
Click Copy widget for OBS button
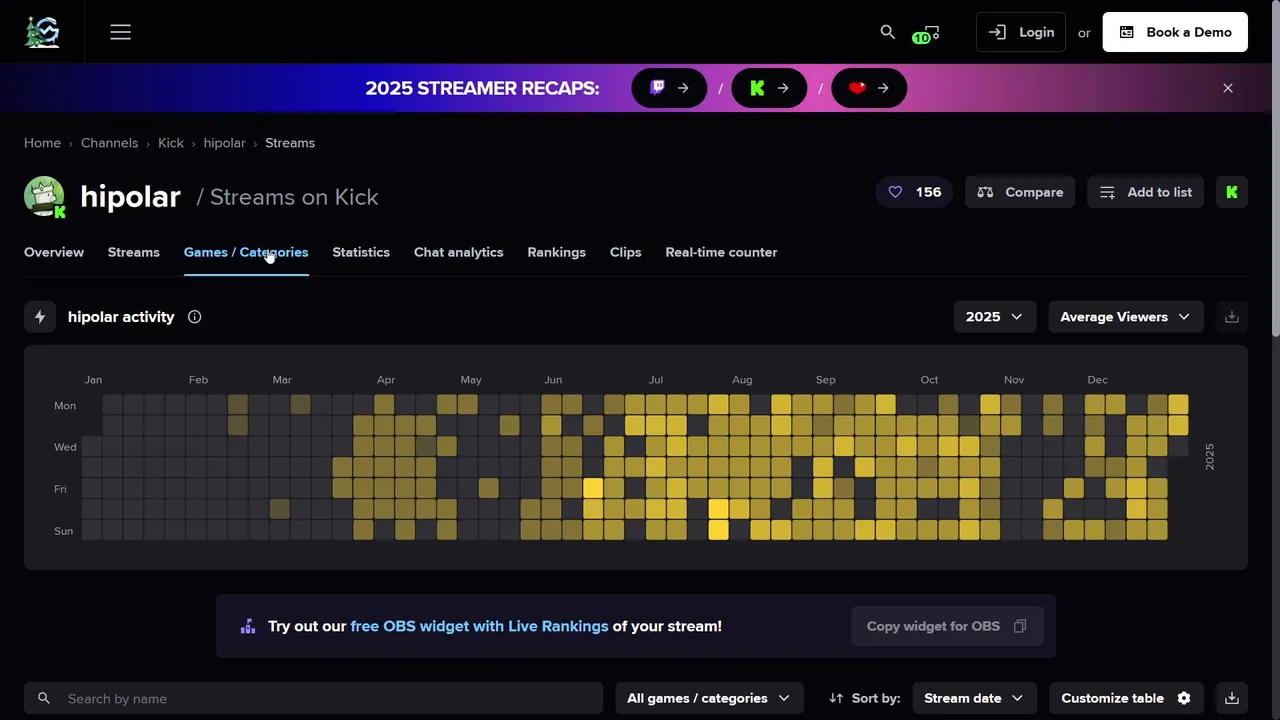(947, 626)
